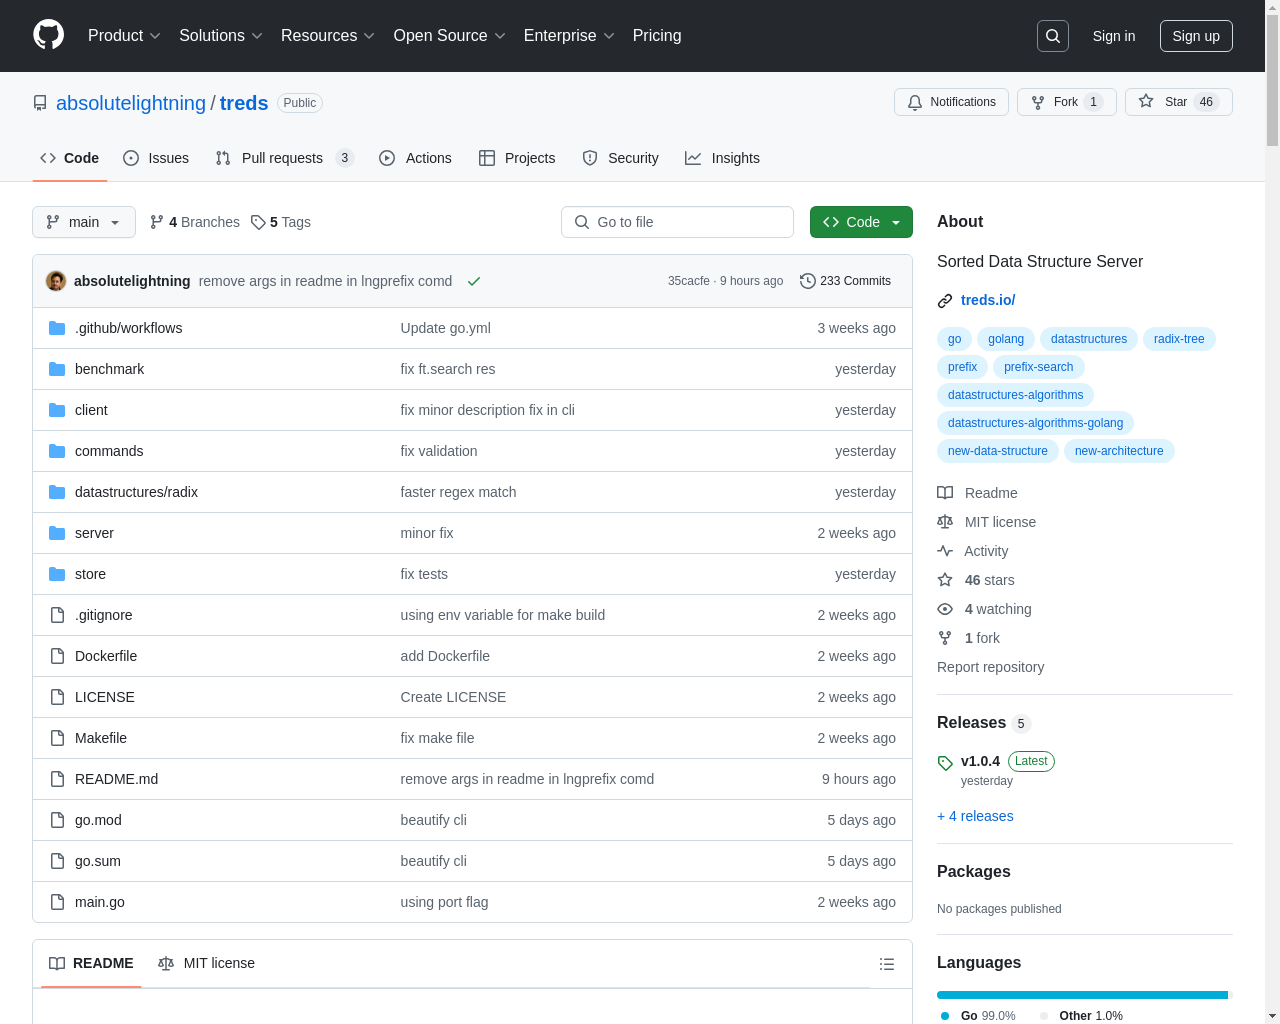Image resolution: width=1280 pixels, height=1024 pixels.
Task: Click the radix-tree topic tag
Action: pyautogui.click(x=1179, y=339)
